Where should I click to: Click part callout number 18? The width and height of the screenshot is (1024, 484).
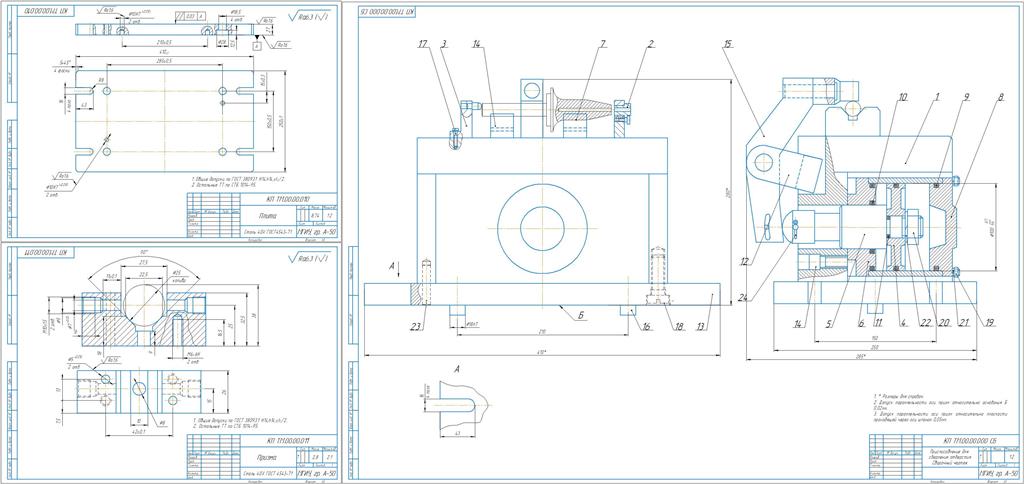[680, 327]
